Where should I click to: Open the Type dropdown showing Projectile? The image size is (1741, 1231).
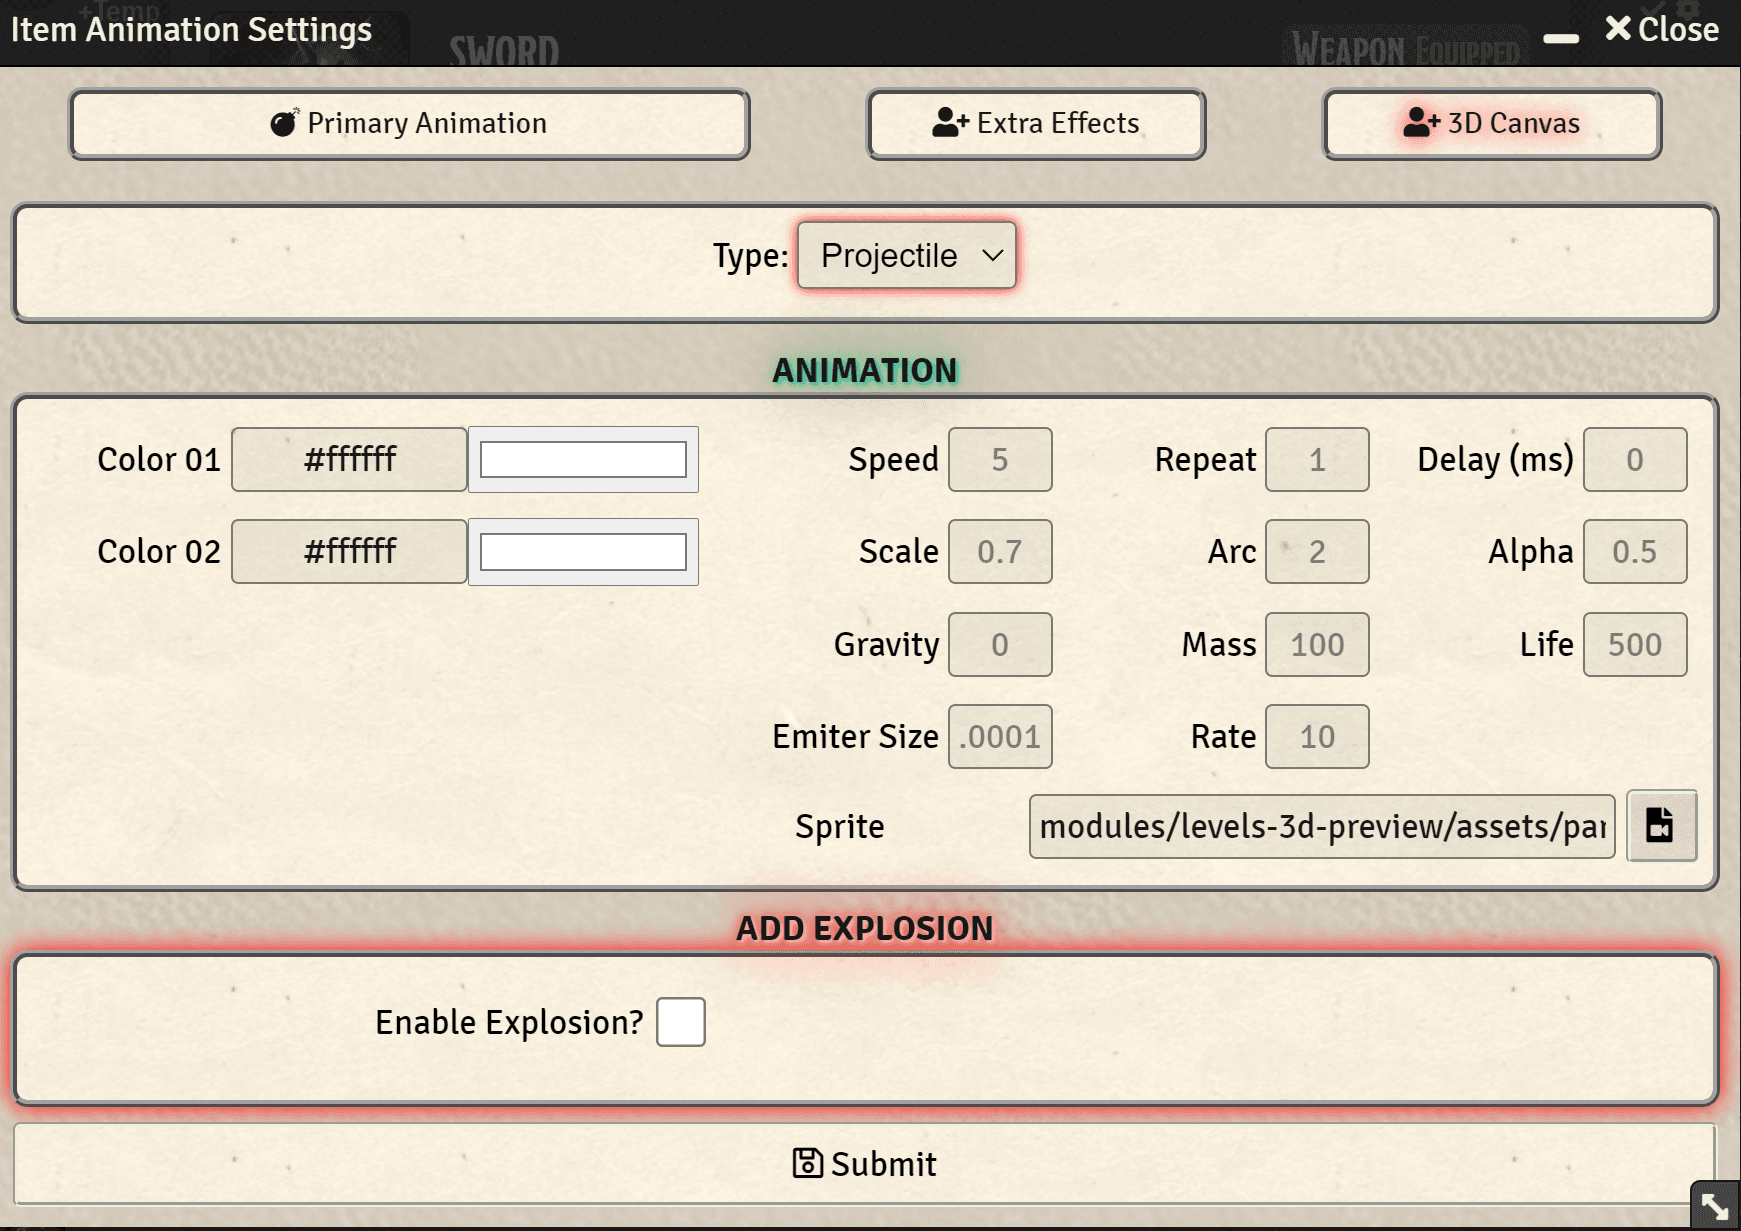click(x=907, y=256)
